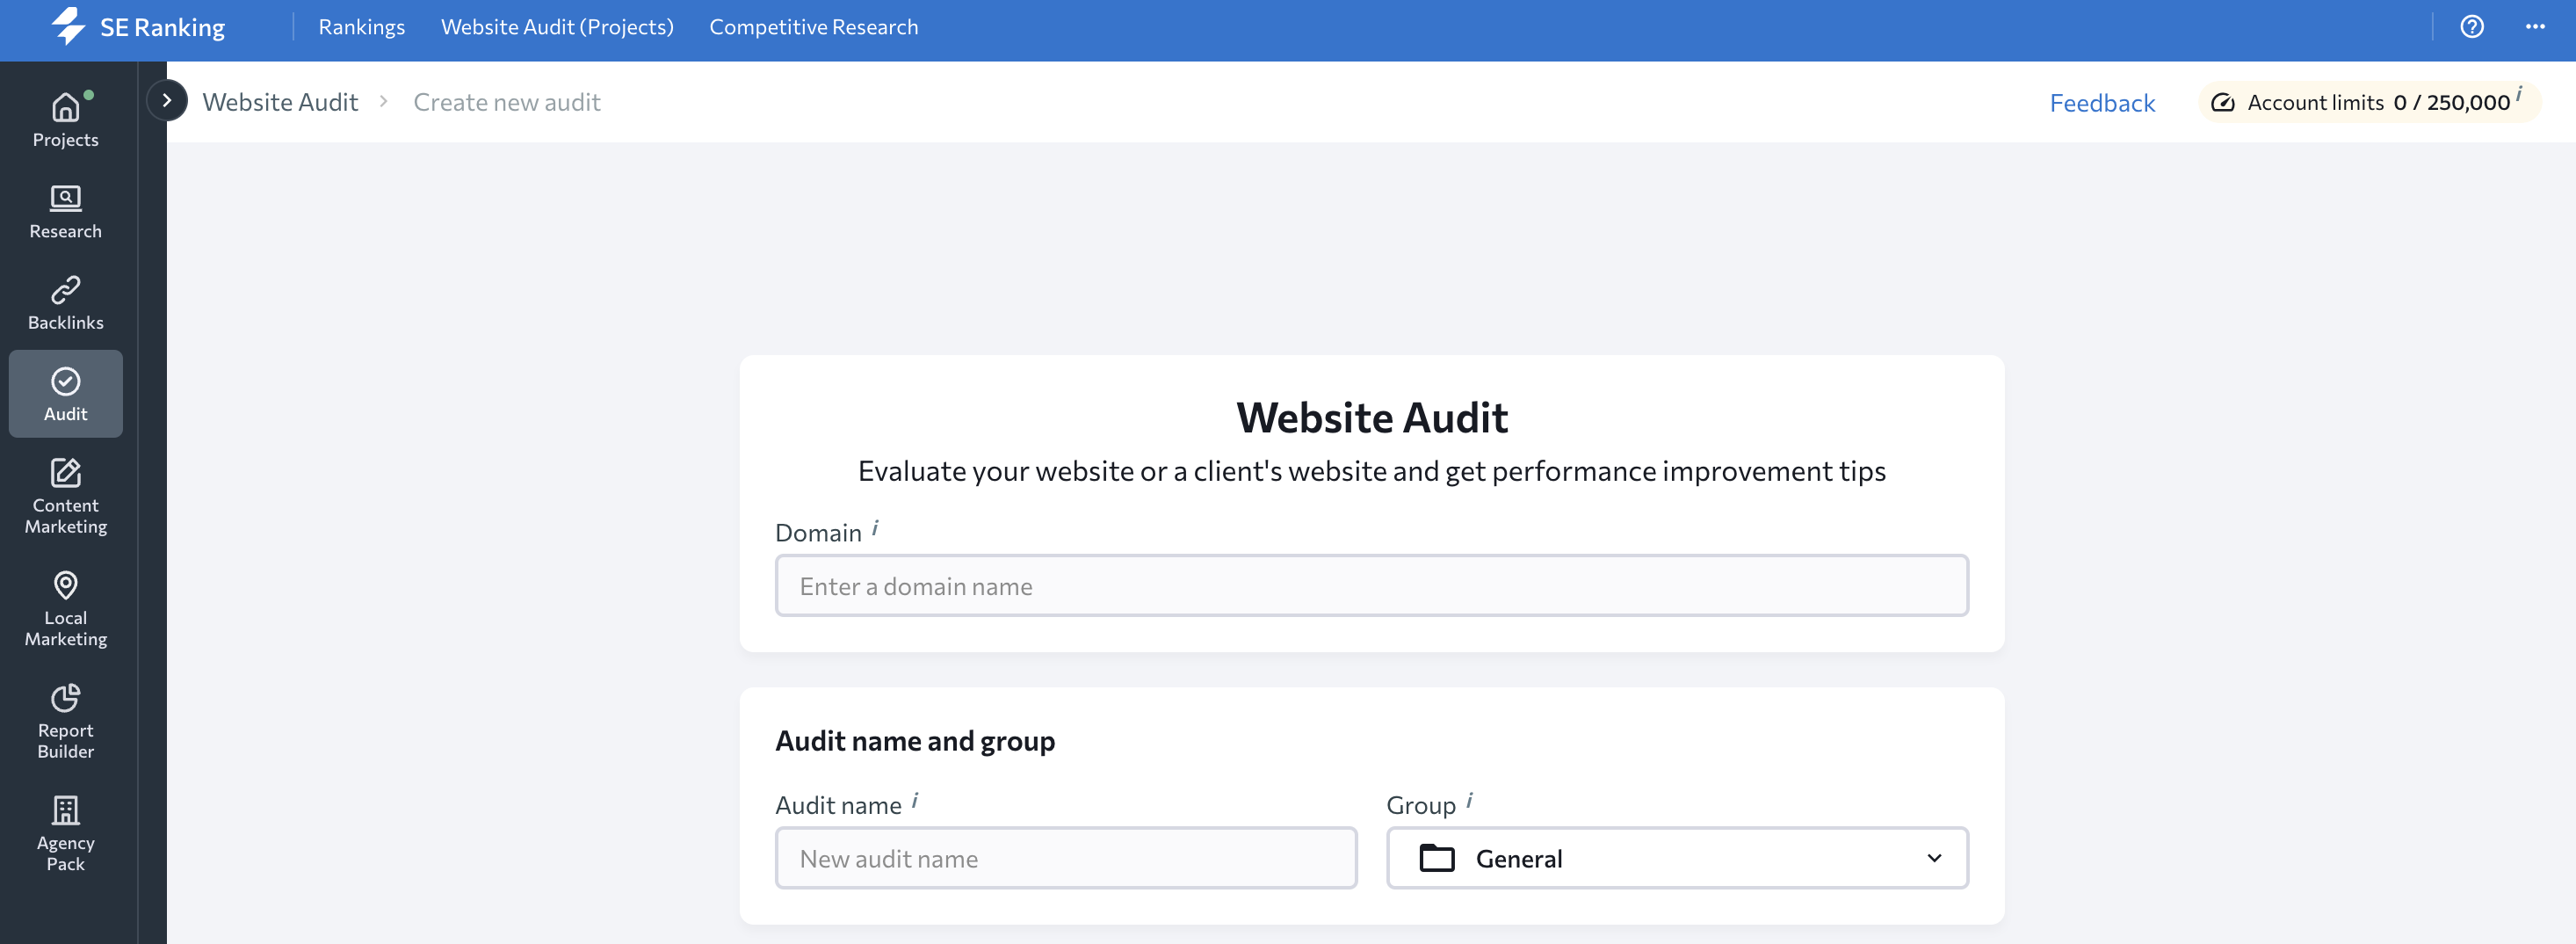This screenshot has height=944, width=2576.
Task: Click the Group info icon
Action: point(1469,800)
